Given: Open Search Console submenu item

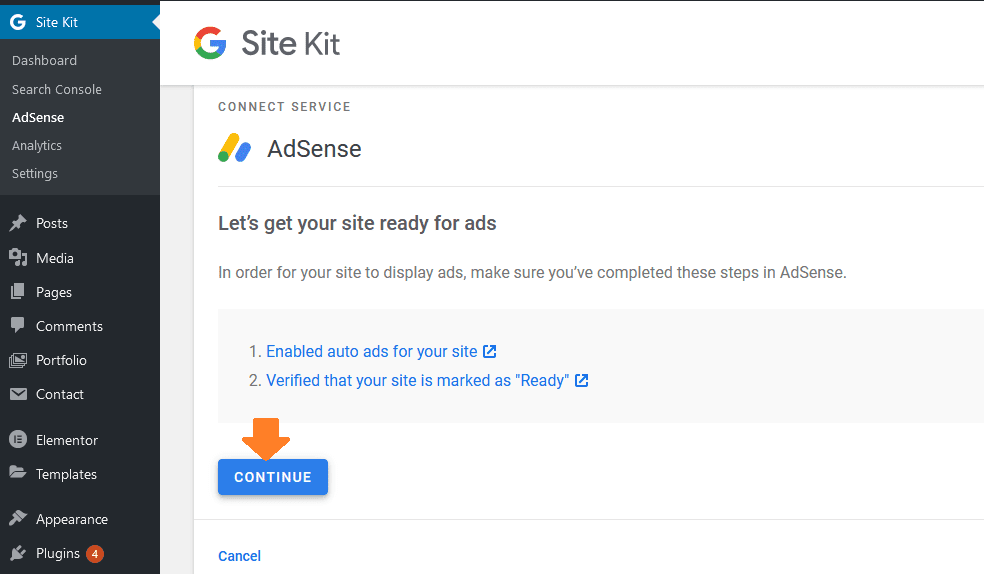Looking at the screenshot, I should tap(56, 89).
